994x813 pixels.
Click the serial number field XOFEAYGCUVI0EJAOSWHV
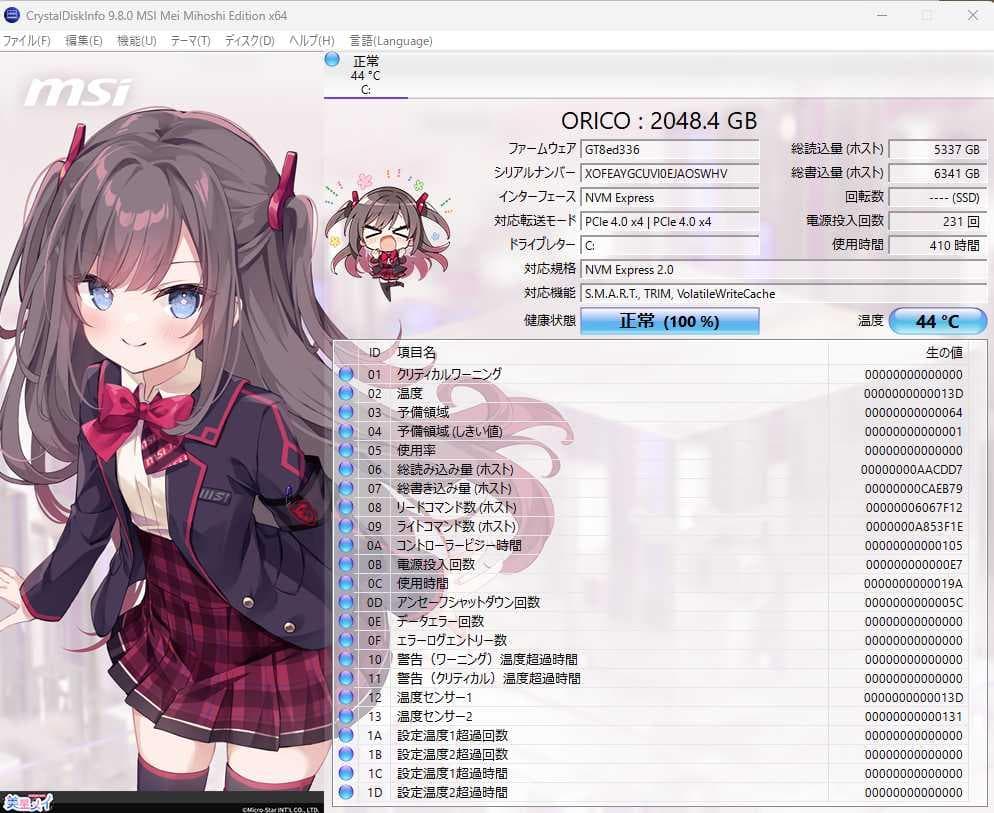pyautogui.click(x=669, y=174)
